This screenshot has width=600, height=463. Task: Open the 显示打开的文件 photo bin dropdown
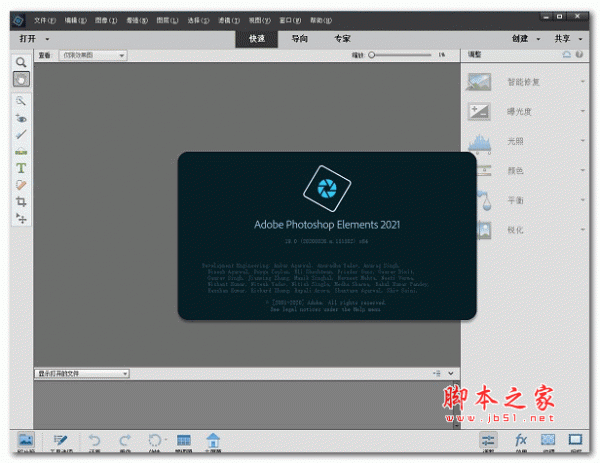click(82, 373)
